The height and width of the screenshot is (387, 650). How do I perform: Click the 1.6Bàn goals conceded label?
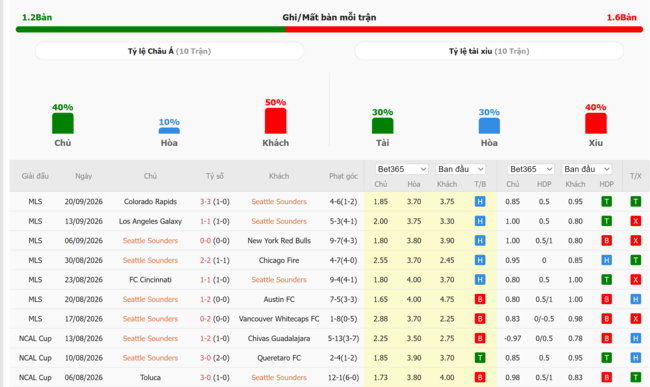(x=621, y=17)
